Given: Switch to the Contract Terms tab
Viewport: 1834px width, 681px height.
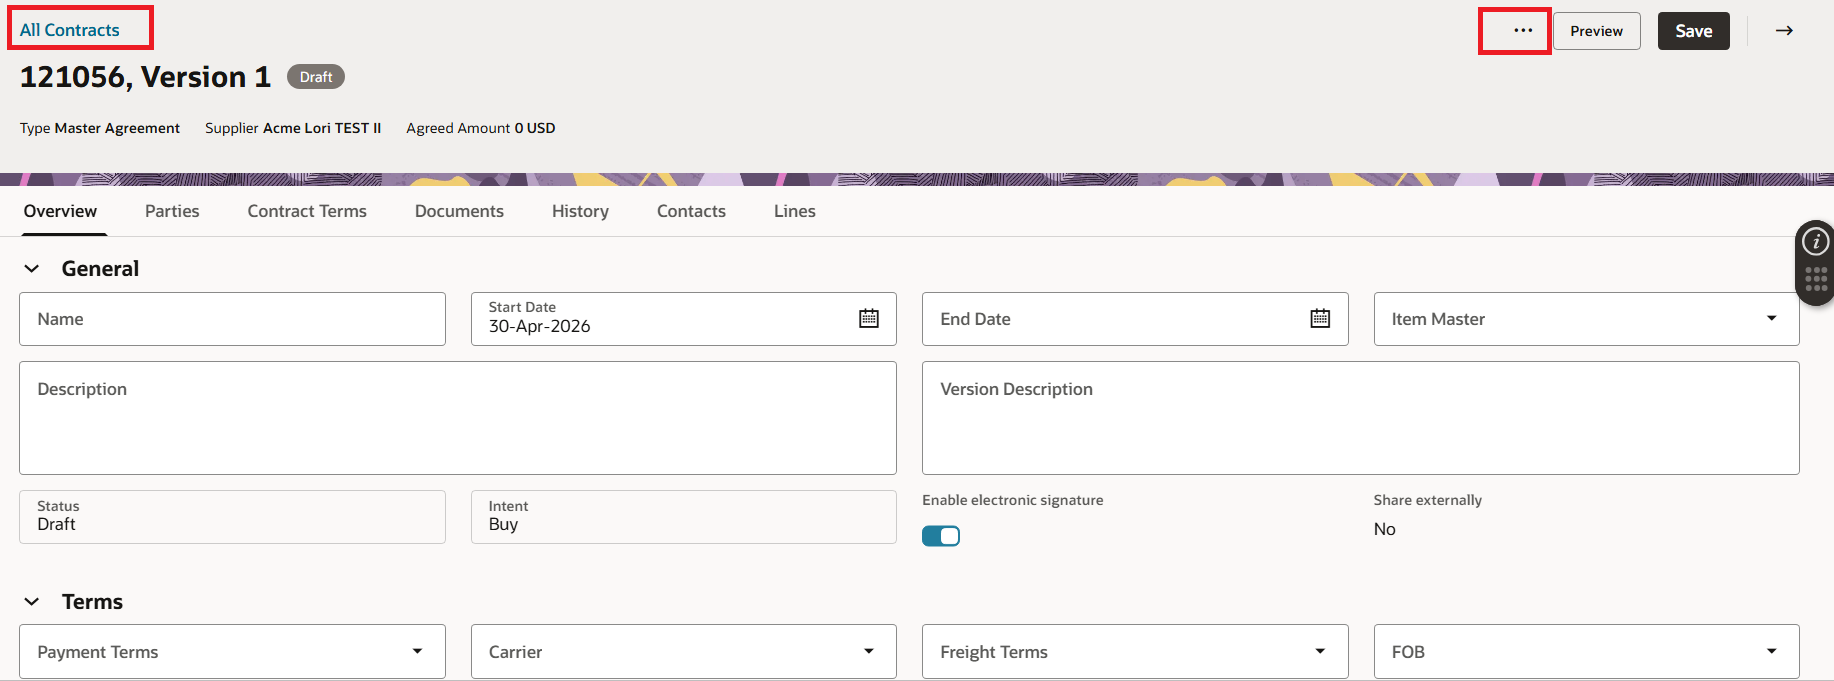Looking at the screenshot, I should 307,211.
